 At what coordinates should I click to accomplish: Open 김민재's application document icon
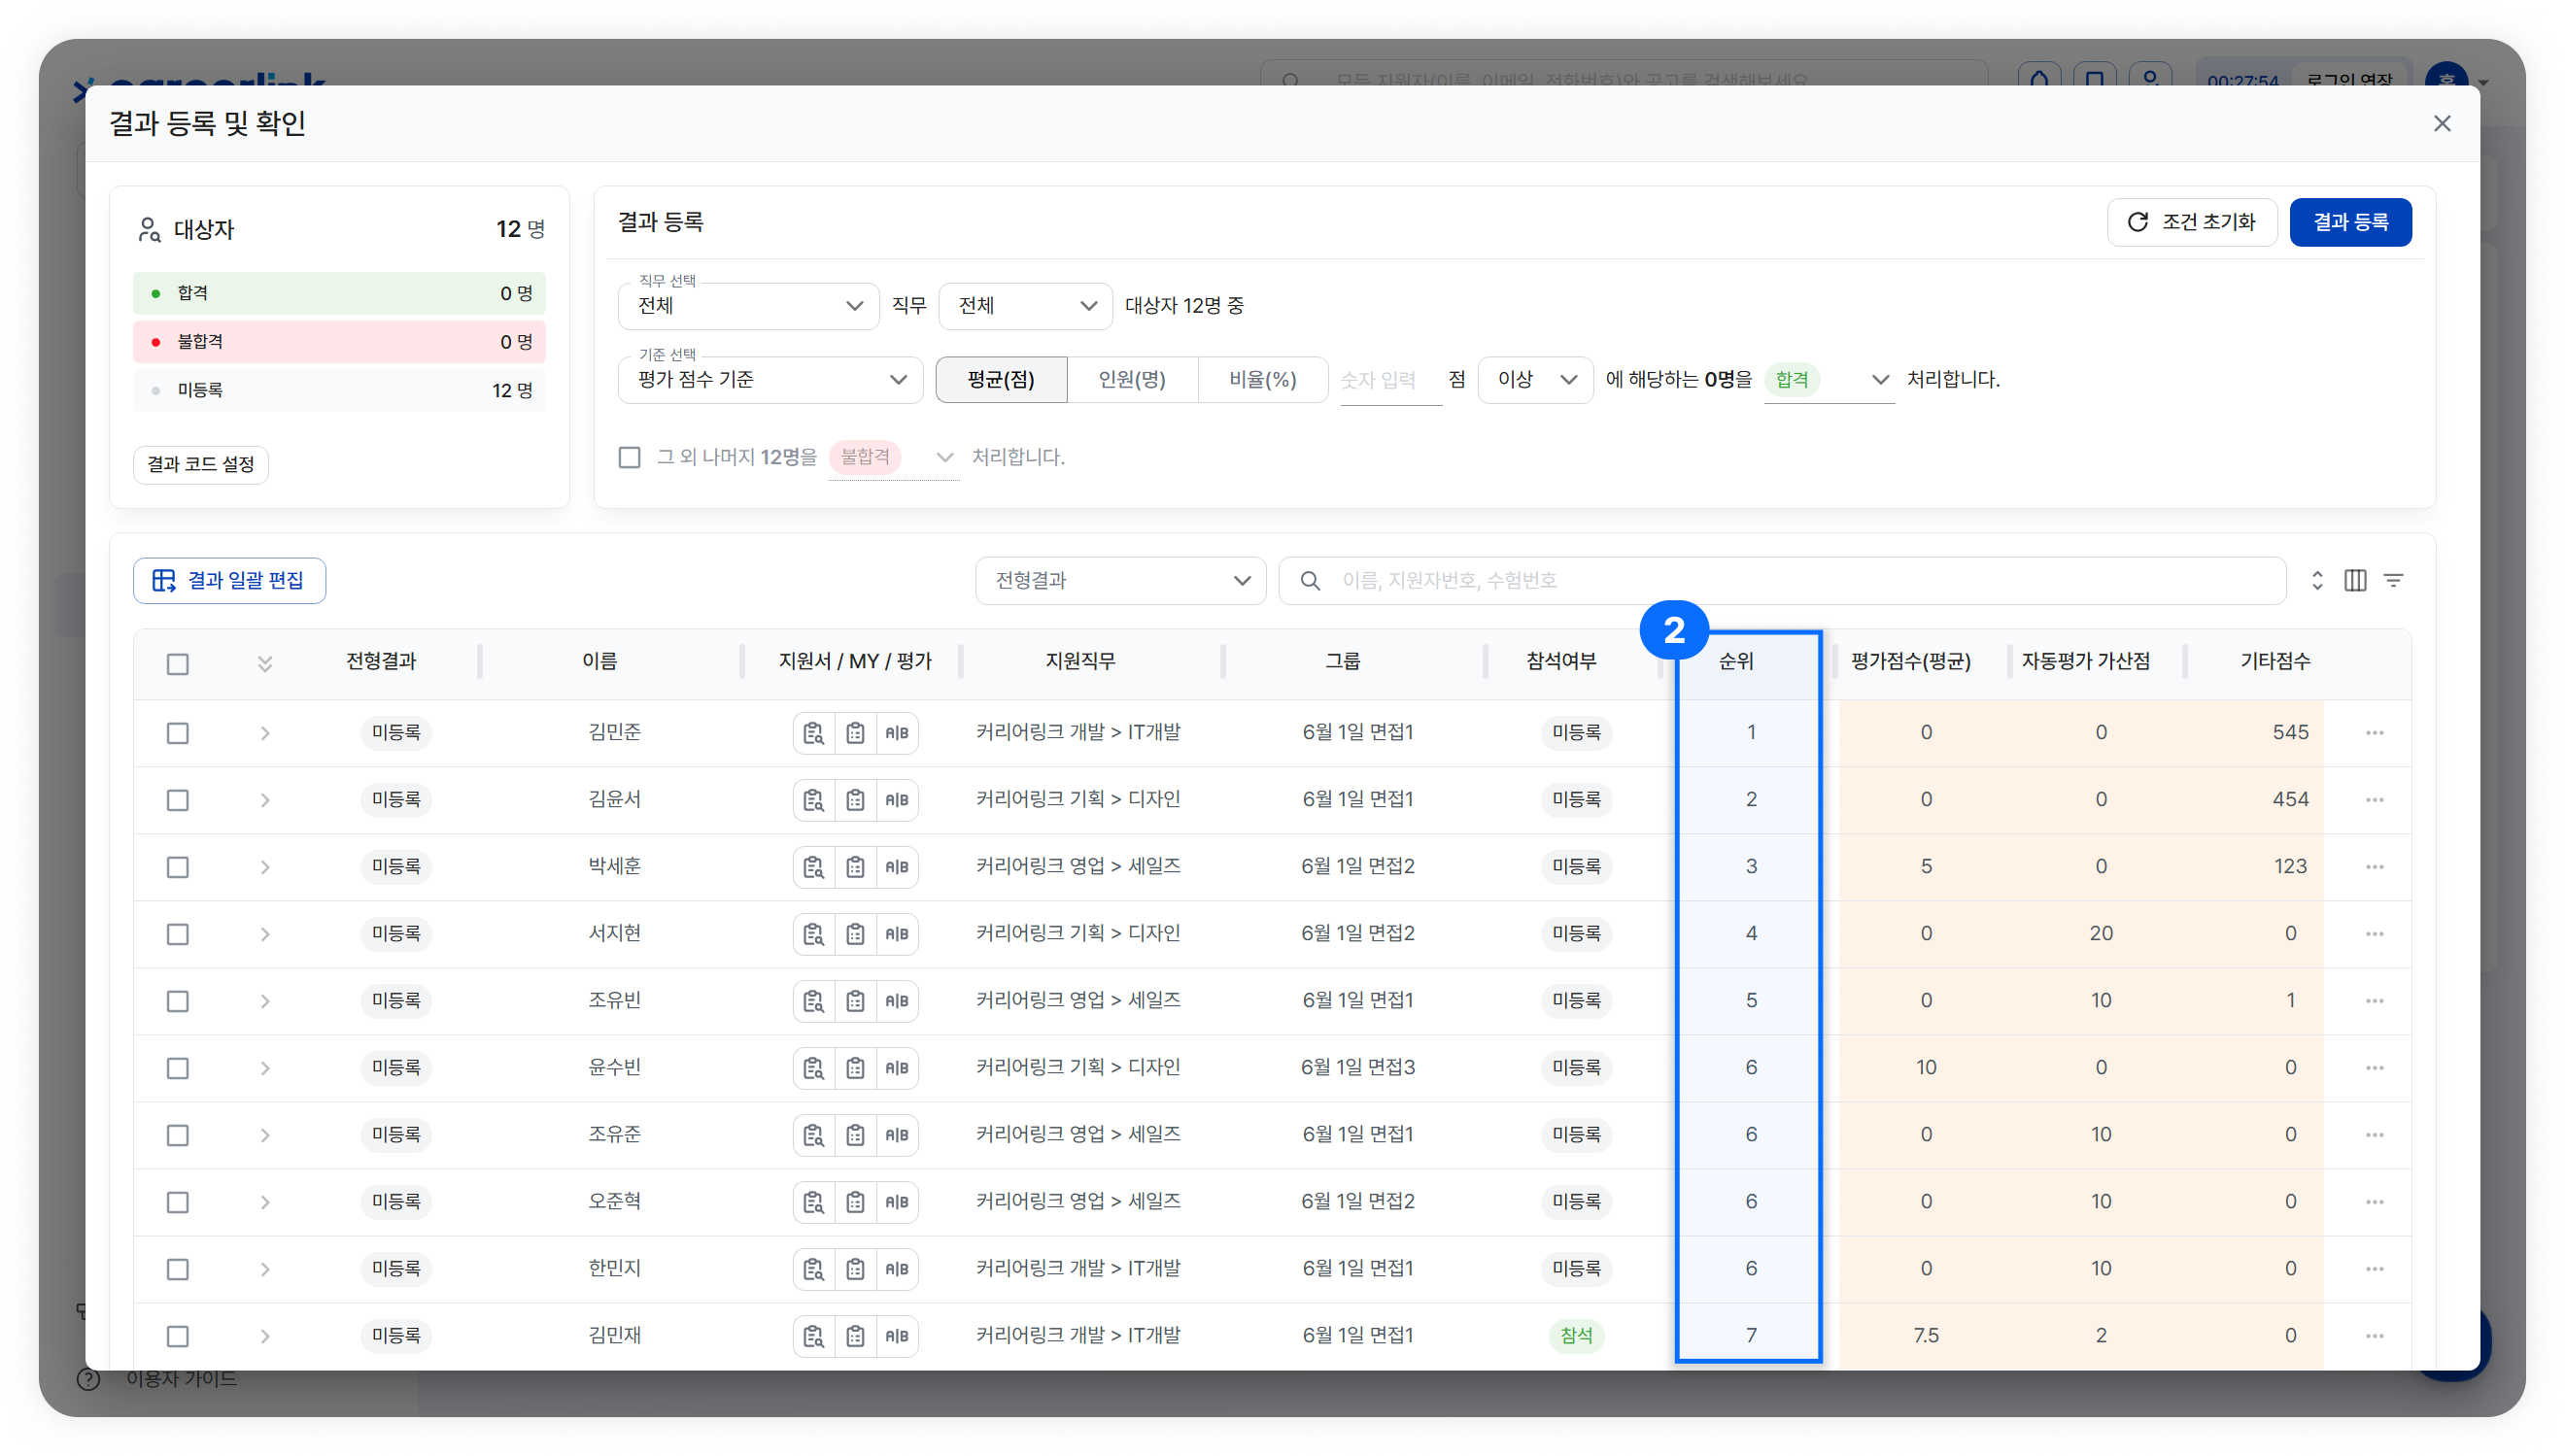pyautogui.click(x=813, y=1336)
